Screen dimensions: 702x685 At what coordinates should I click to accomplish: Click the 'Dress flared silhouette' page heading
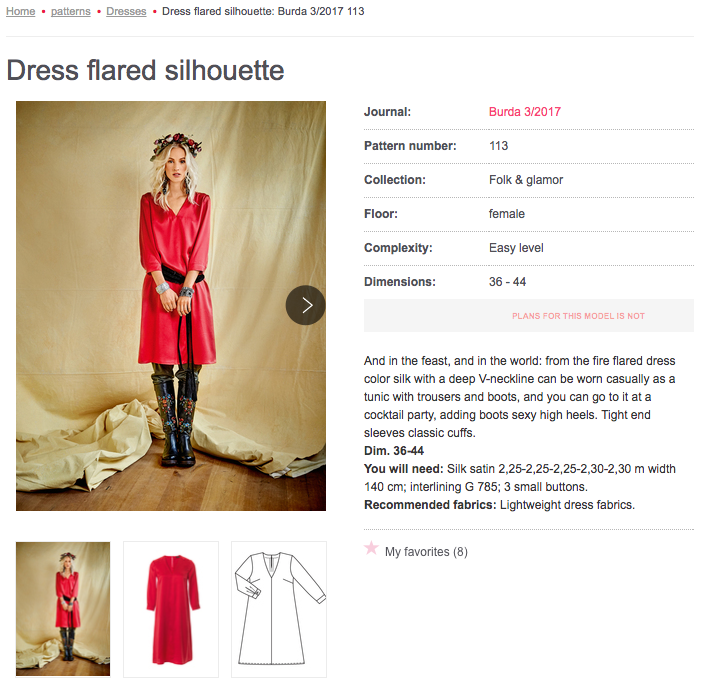pos(145,70)
